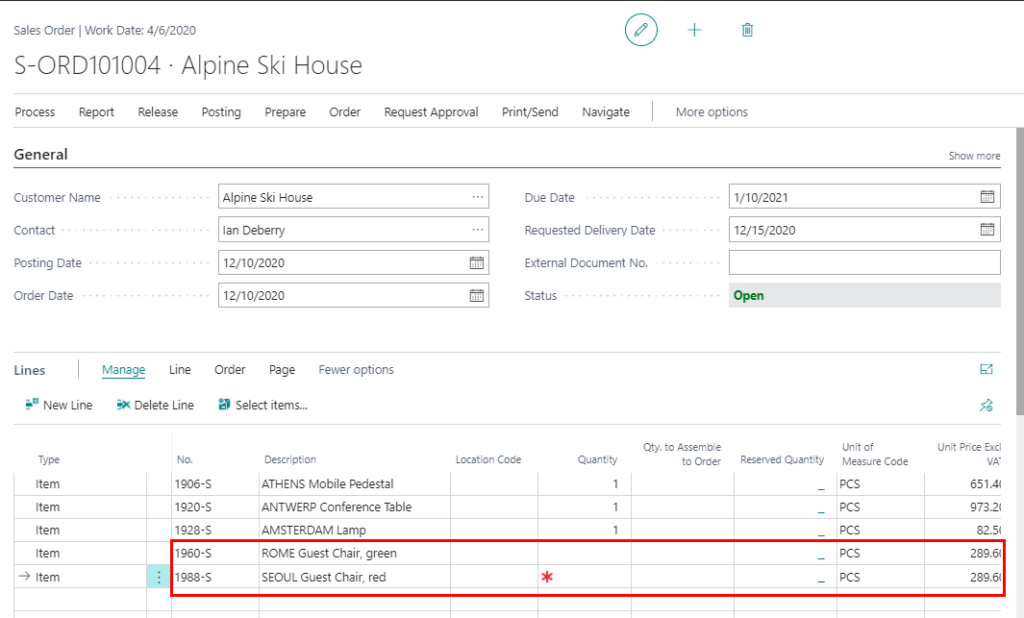
Task: Click unit price 973.20 cell
Action: coord(963,507)
